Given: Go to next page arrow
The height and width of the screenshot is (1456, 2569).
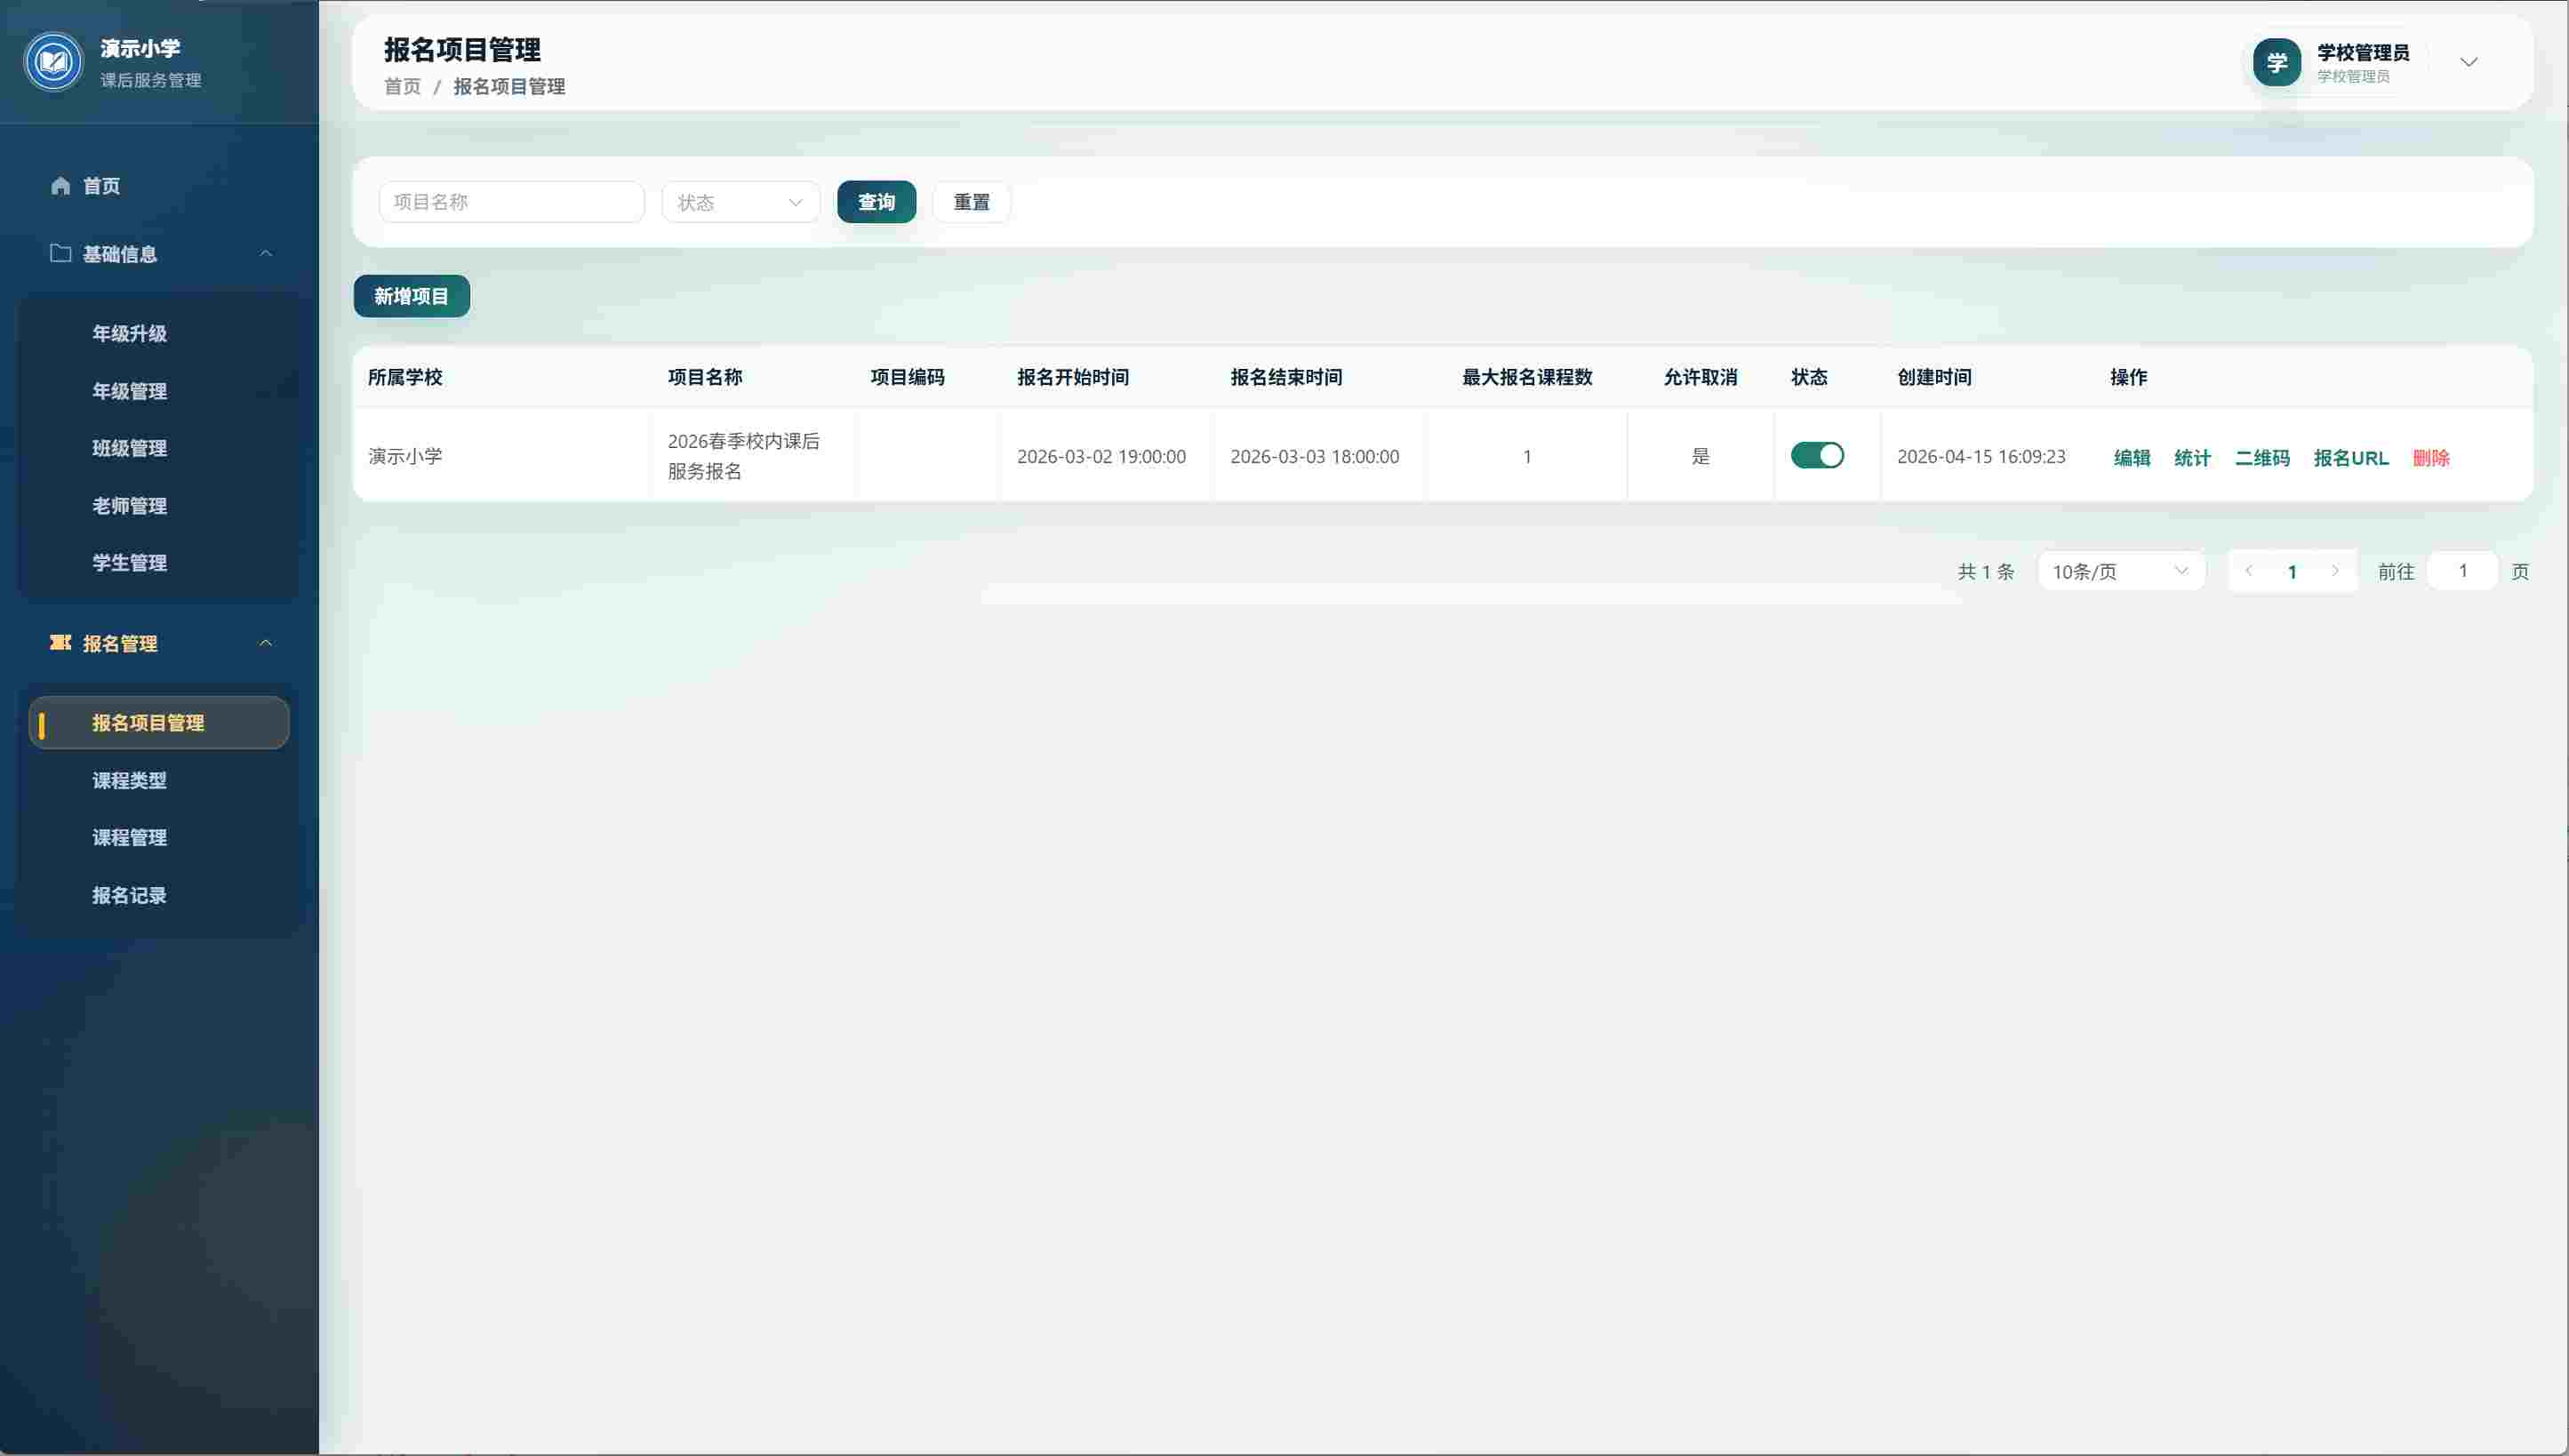Looking at the screenshot, I should pyautogui.click(x=2335, y=571).
